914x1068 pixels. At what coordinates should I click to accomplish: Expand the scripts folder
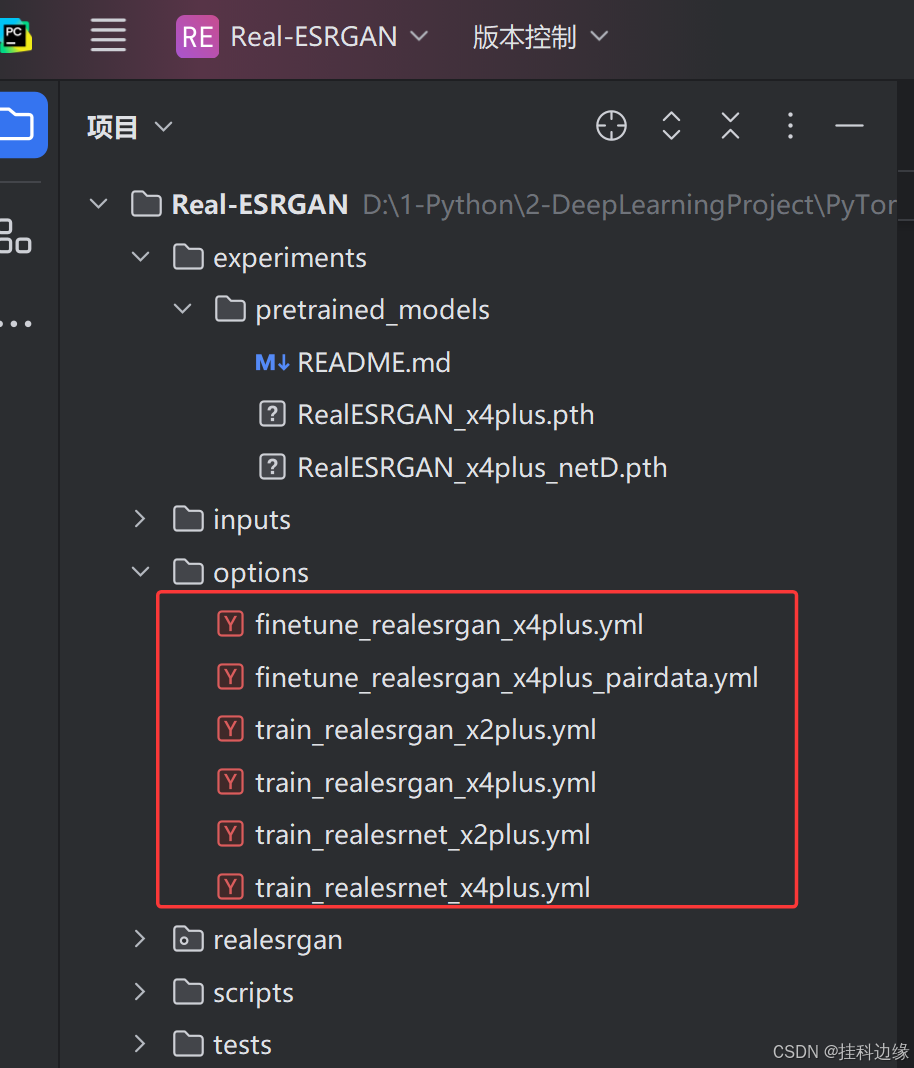pyautogui.click(x=140, y=991)
